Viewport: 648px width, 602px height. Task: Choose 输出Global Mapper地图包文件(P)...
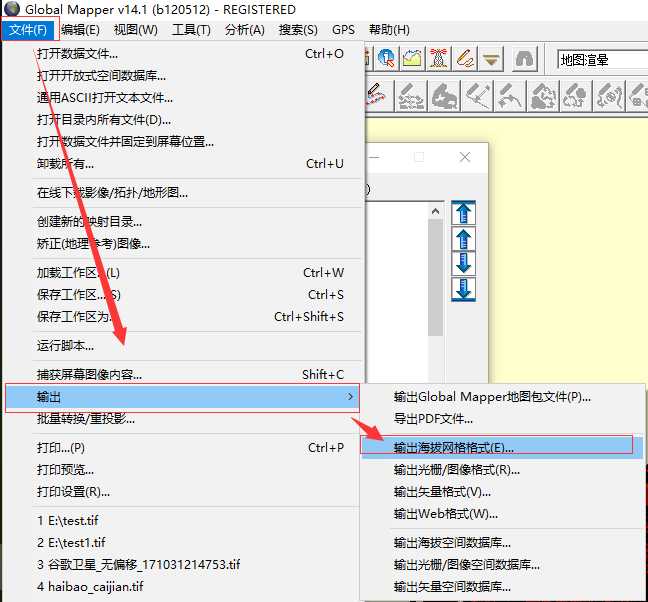pyautogui.click(x=502, y=397)
